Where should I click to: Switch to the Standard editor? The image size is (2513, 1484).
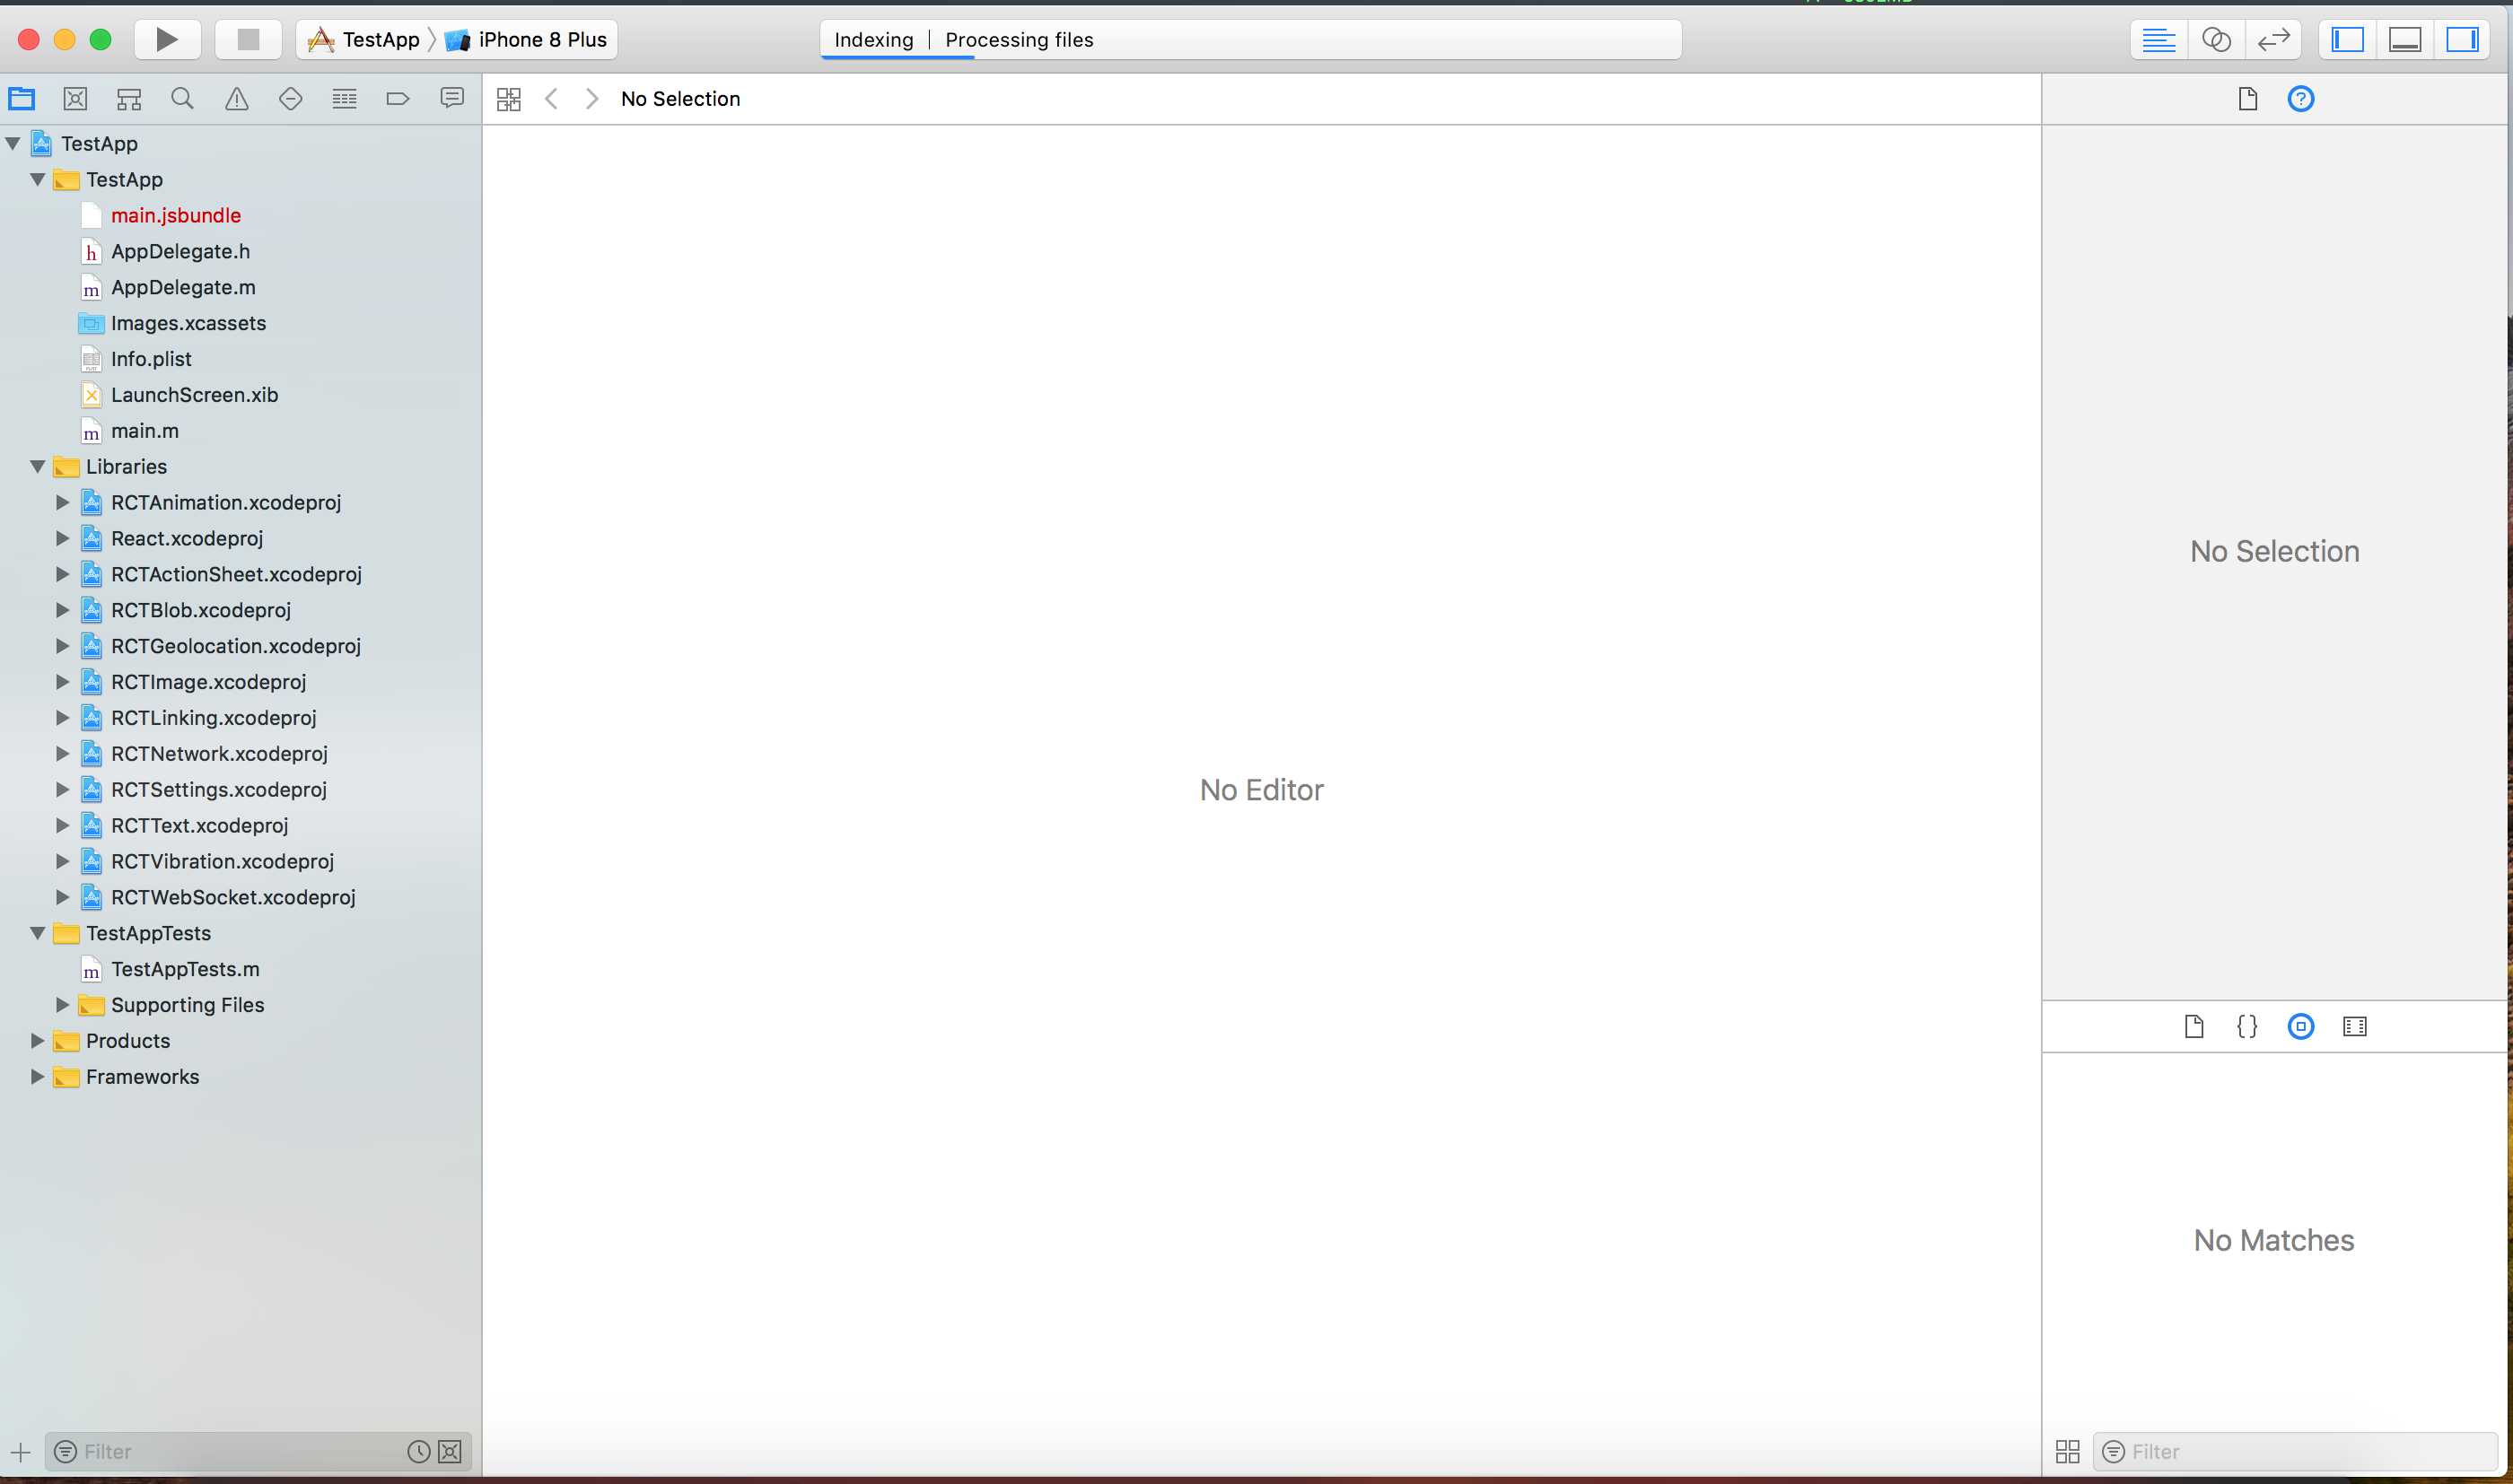pos(2159,39)
